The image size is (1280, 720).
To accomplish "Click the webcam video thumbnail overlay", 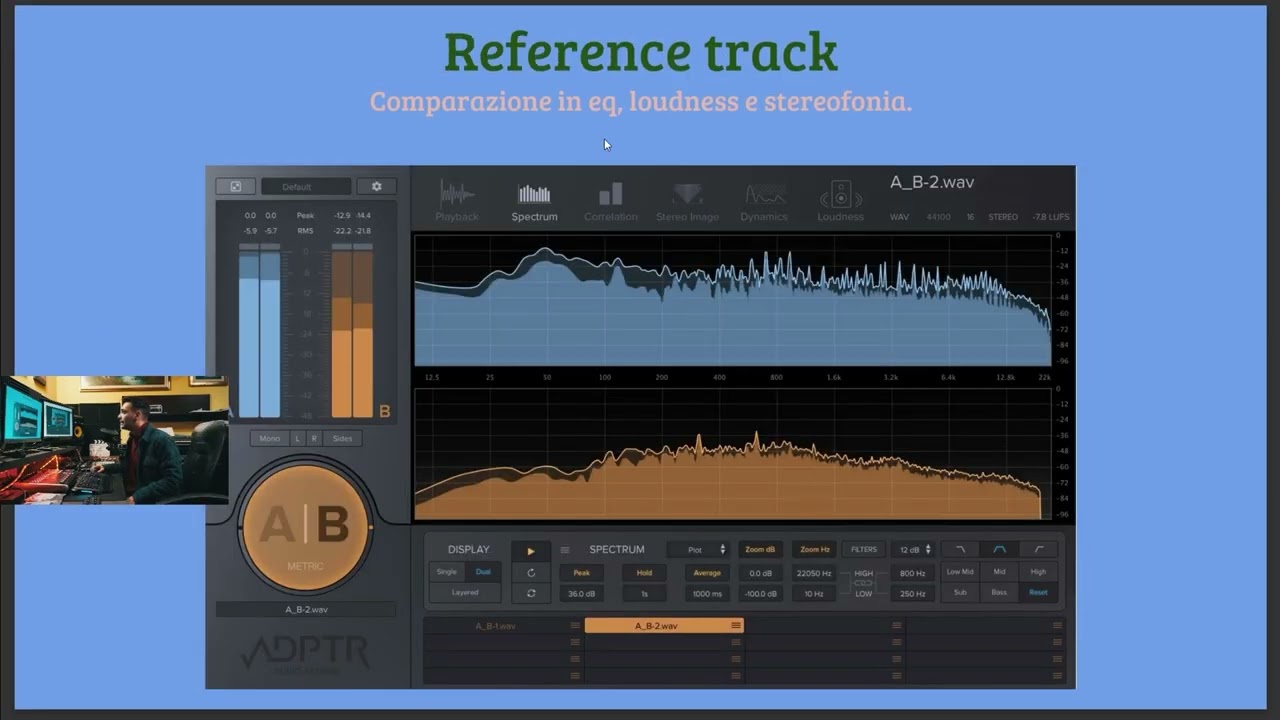I will tap(114, 440).
